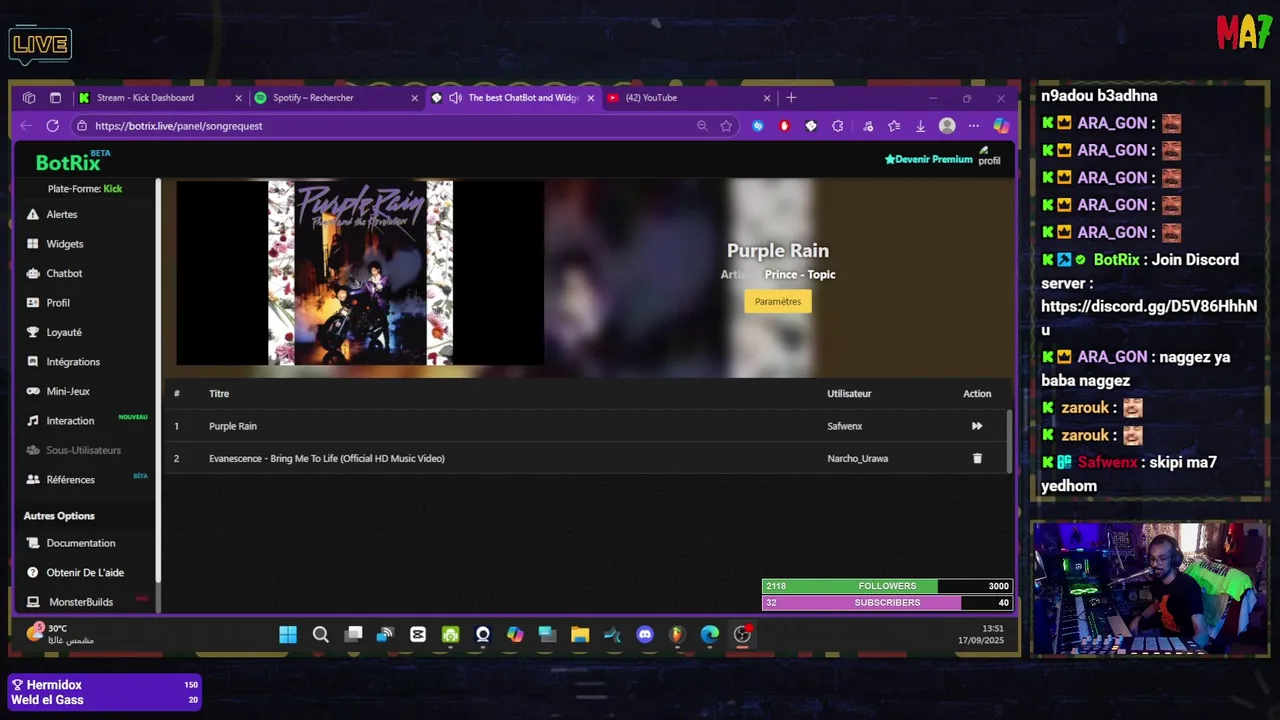Viewport: 1280px width, 720px height.
Task: Open tab actions menu icon
Action: point(55,98)
